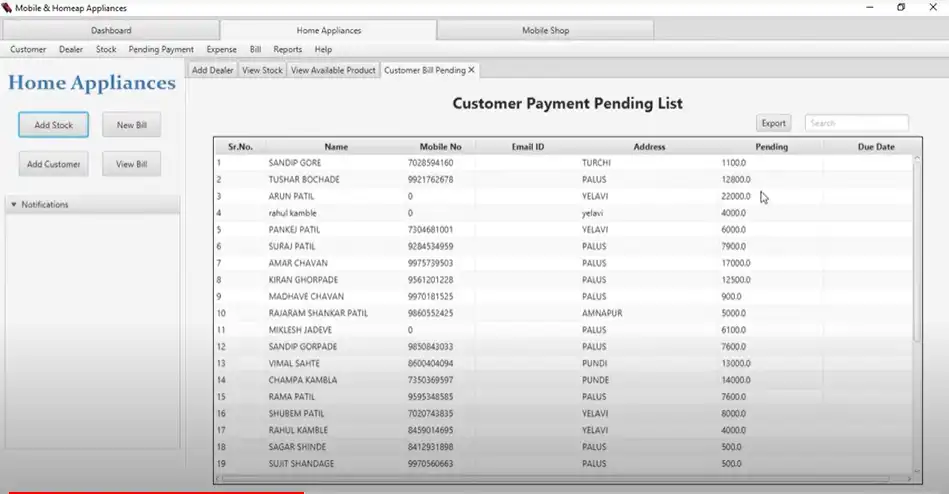Switch to the Mobile Shop tab
Viewport: 949px width, 494px height.
(545, 30)
